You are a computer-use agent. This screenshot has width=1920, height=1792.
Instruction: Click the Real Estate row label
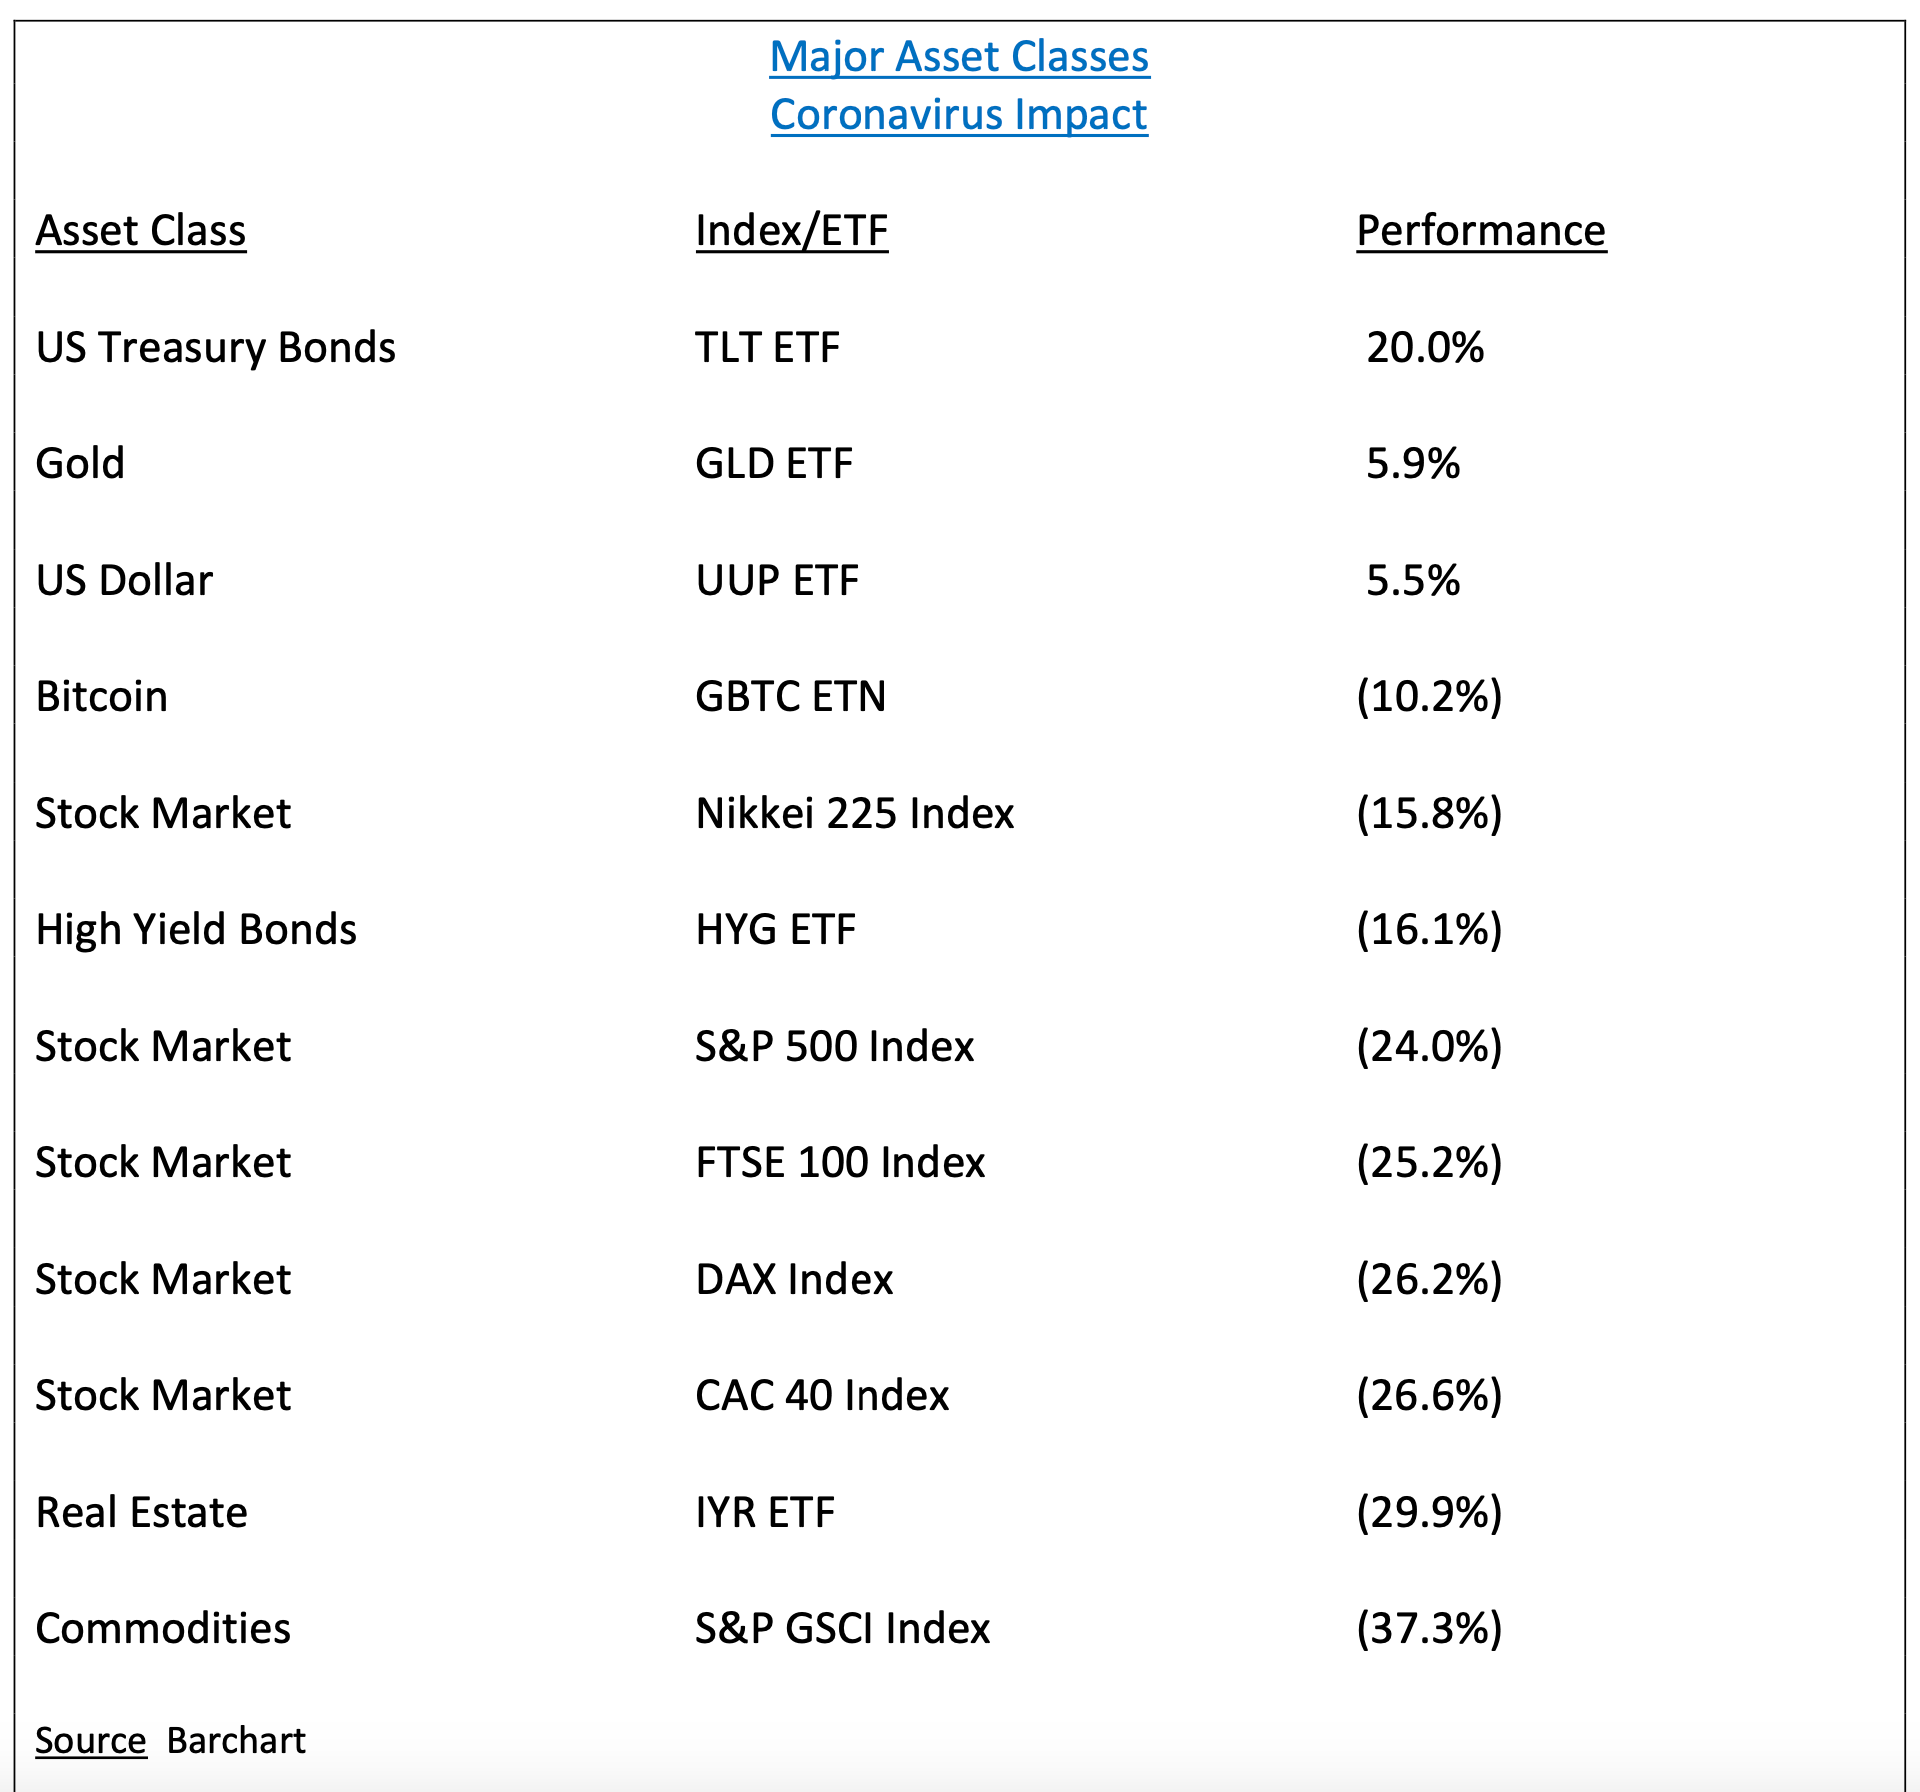click(141, 1513)
